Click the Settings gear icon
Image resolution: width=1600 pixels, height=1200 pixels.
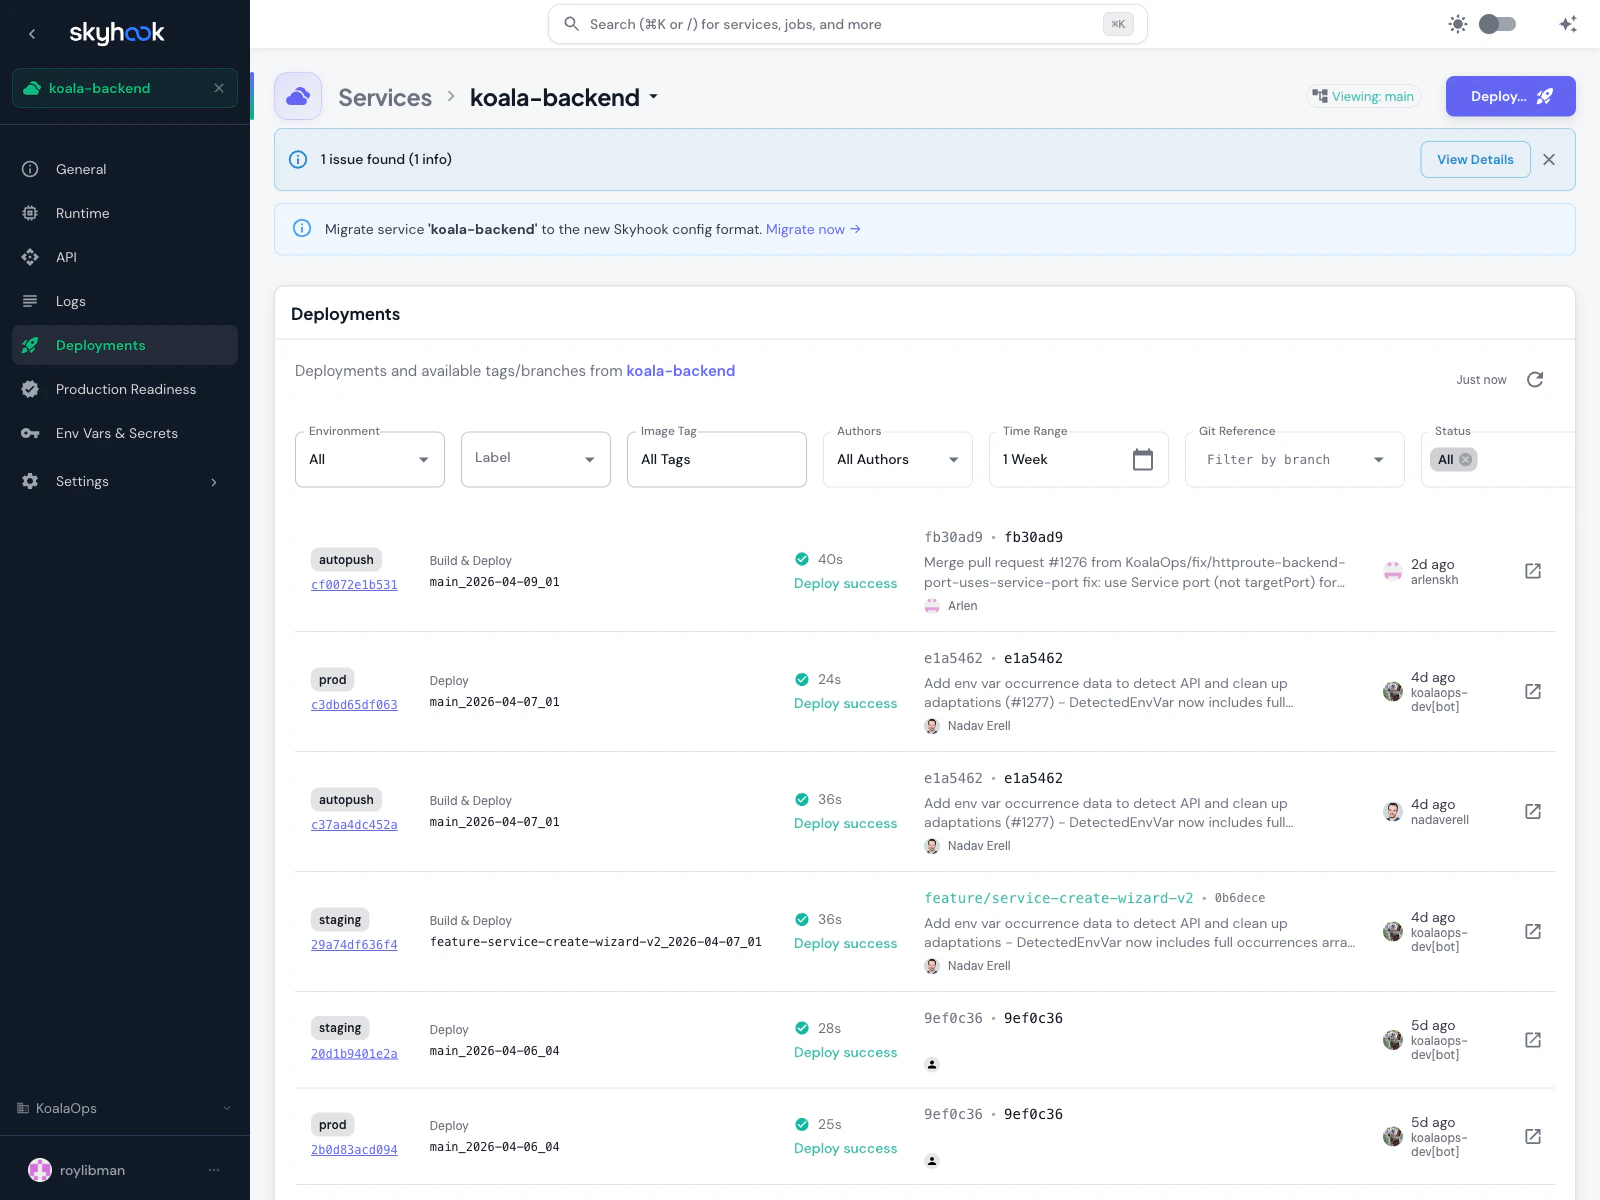[x=30, y=481]
